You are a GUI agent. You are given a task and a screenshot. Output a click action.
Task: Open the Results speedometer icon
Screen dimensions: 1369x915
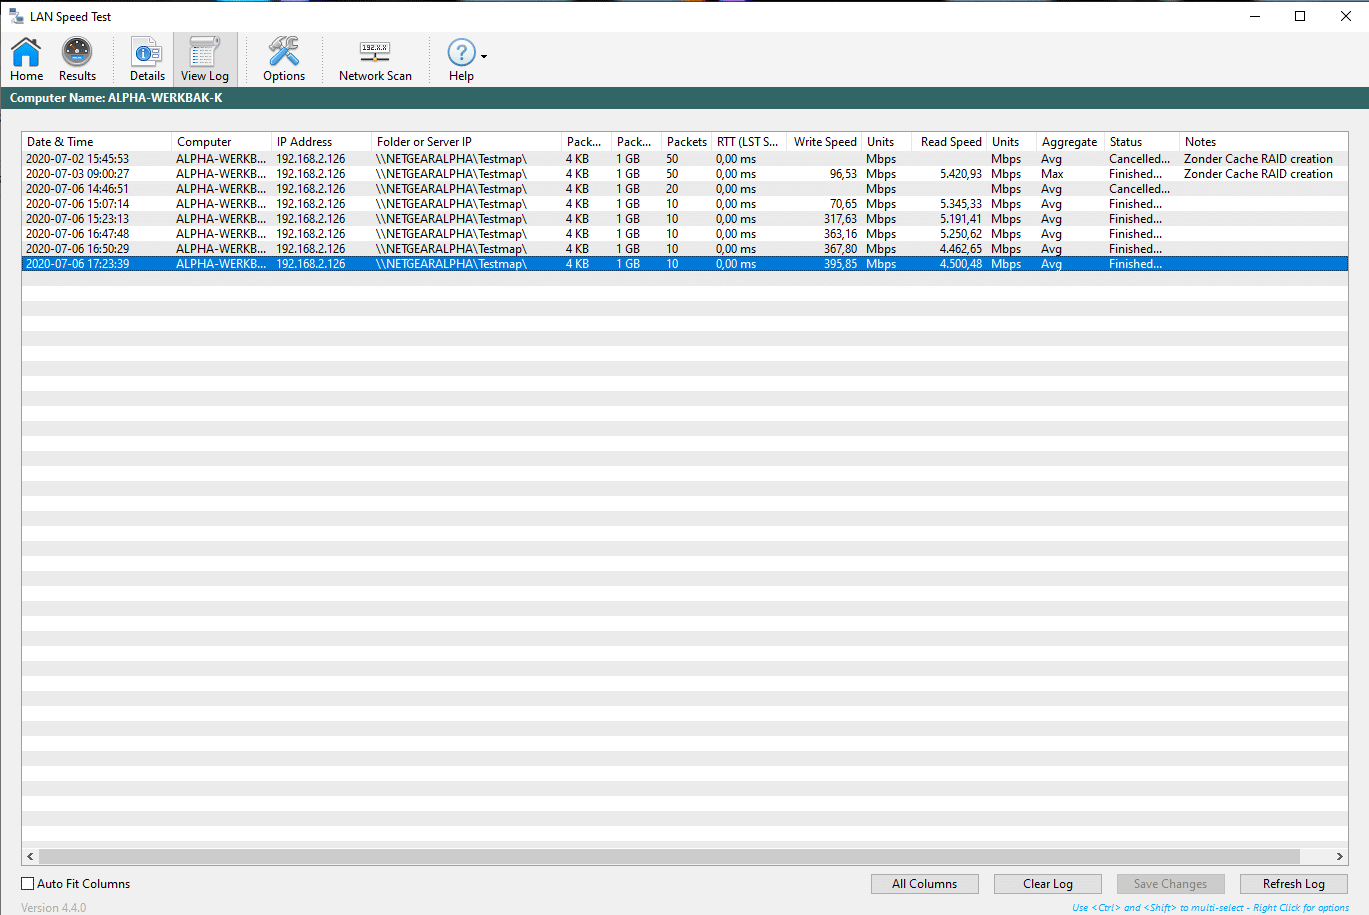(x=77, y=52)
